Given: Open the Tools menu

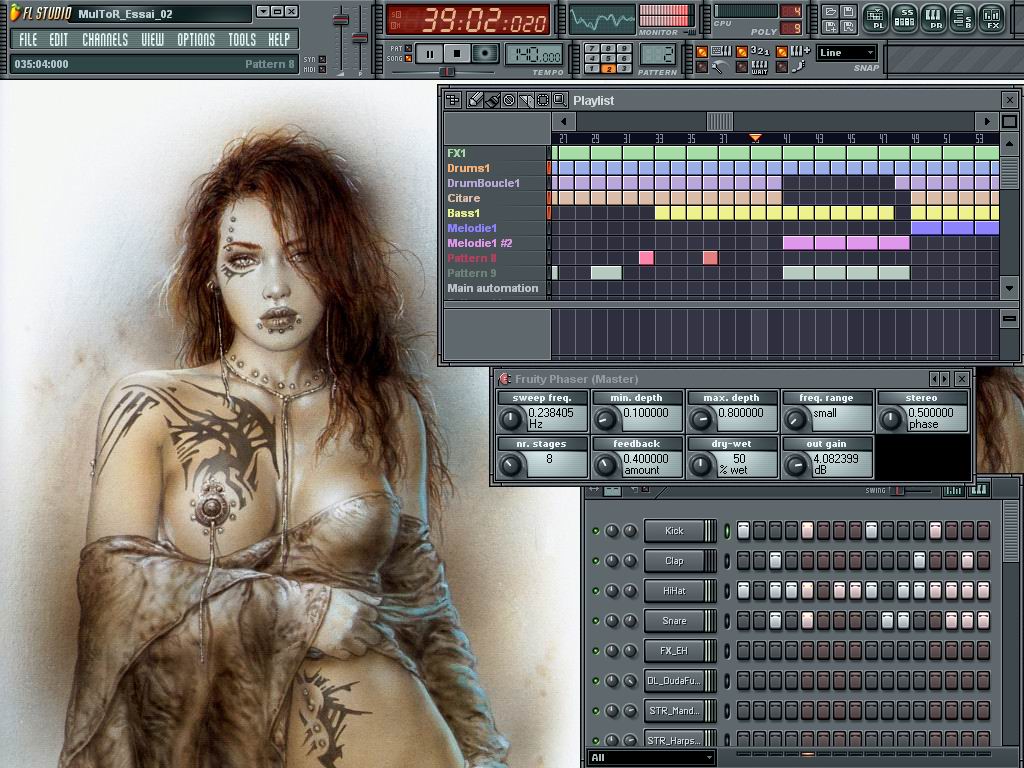Looking at the screenshot, I should pyautogui.click(x=242, y=40).
